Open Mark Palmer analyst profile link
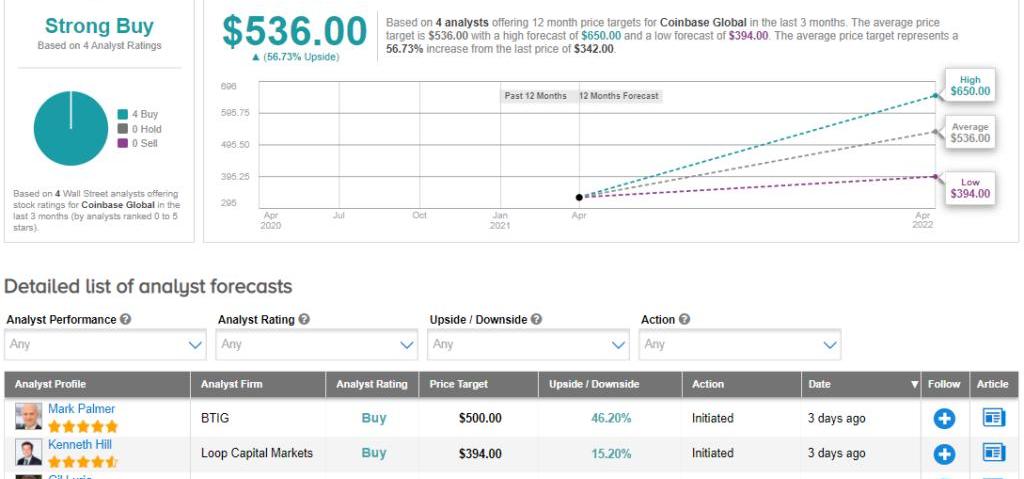1024x479 pixels. point(81,409)
